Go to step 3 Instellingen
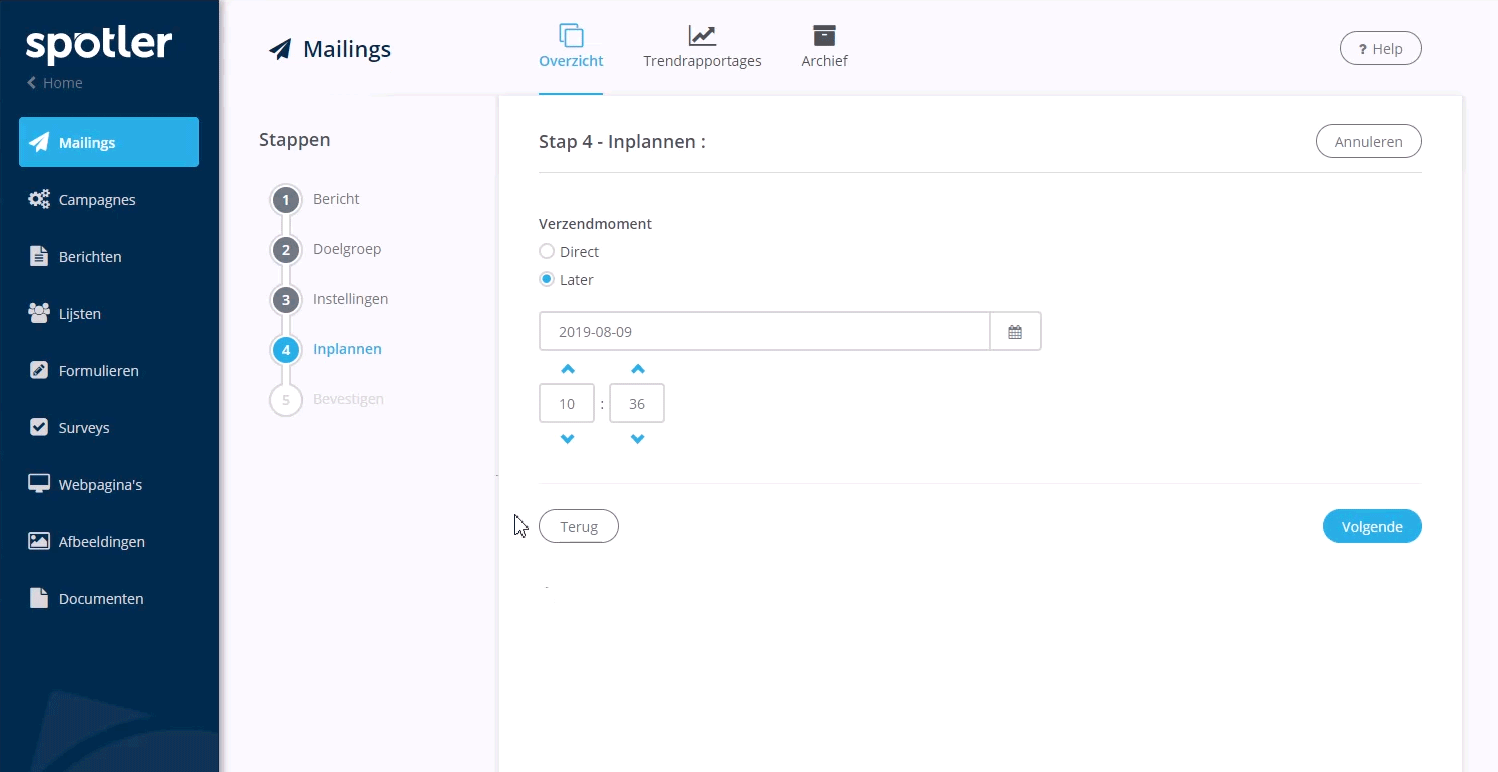 330,299
